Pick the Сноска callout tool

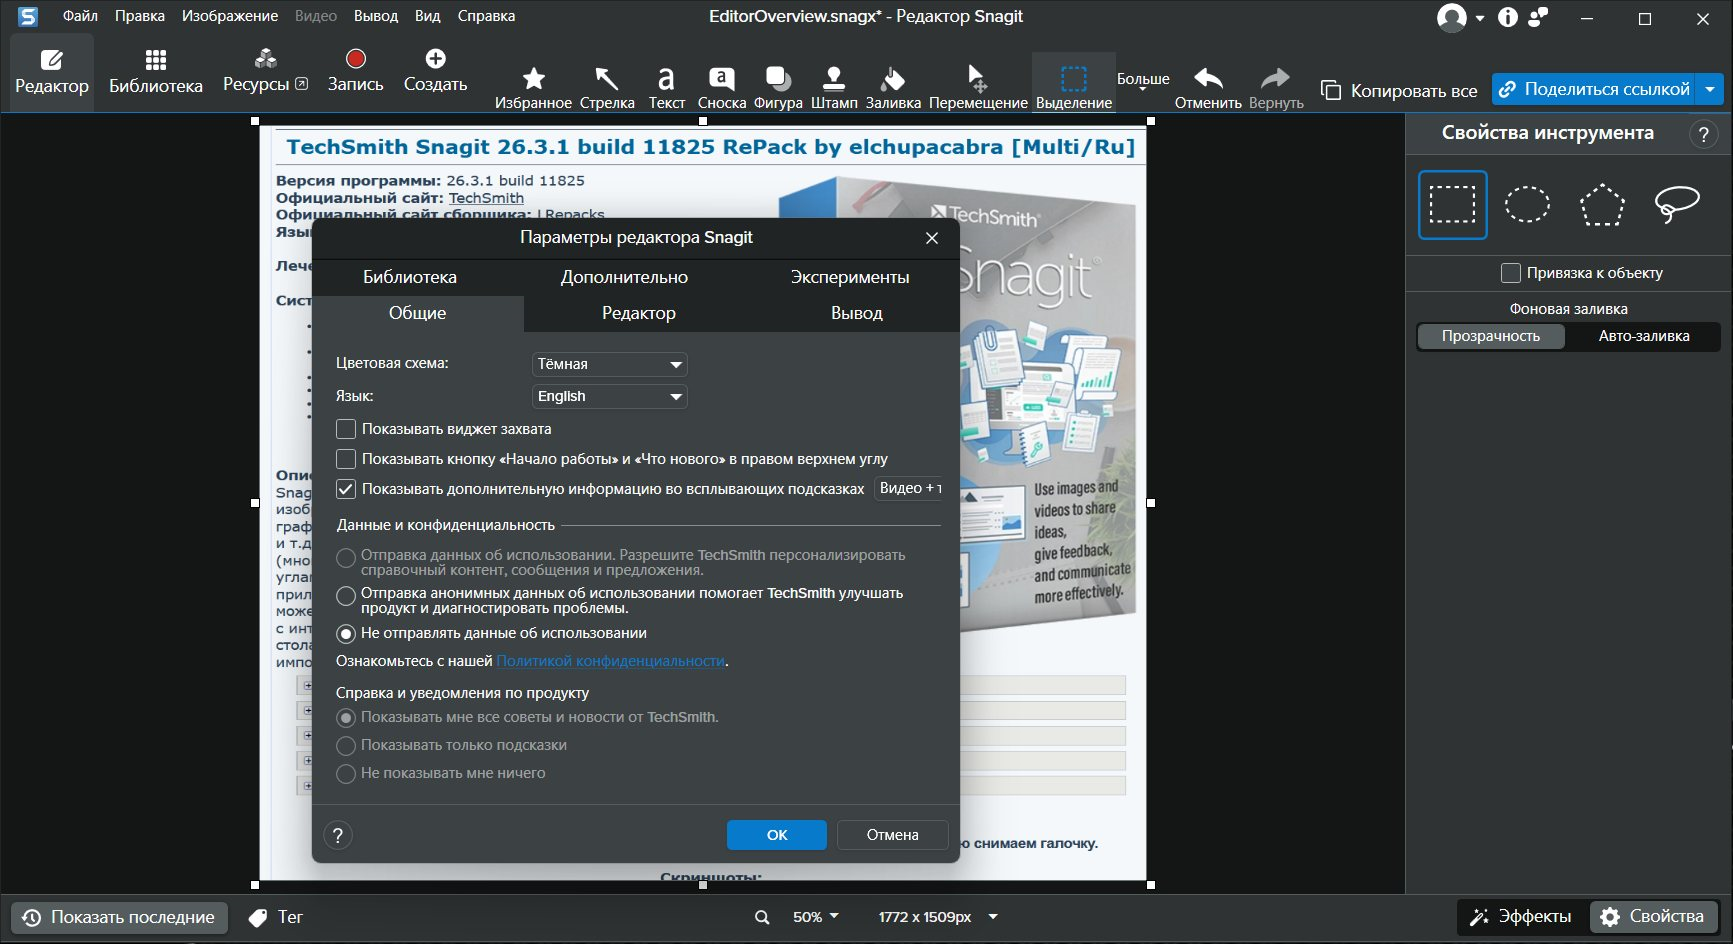pos(721,87)
